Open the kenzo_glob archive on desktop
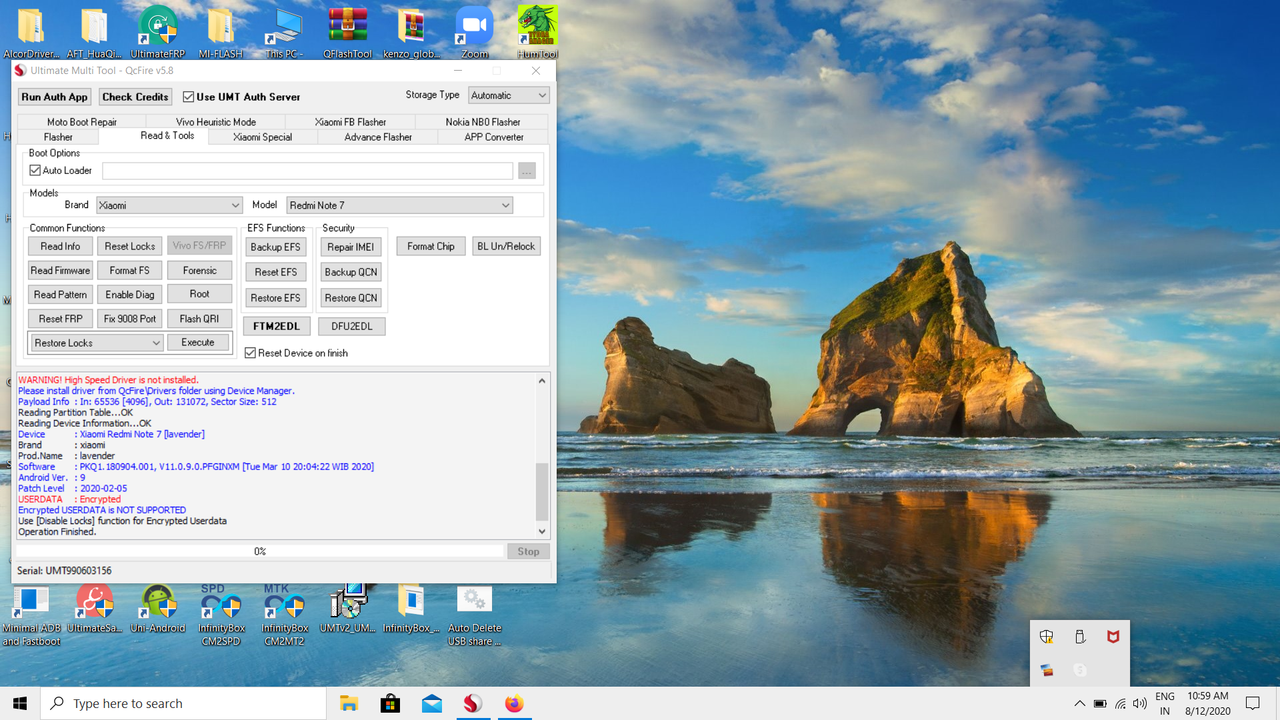 (x=411, y=30)
